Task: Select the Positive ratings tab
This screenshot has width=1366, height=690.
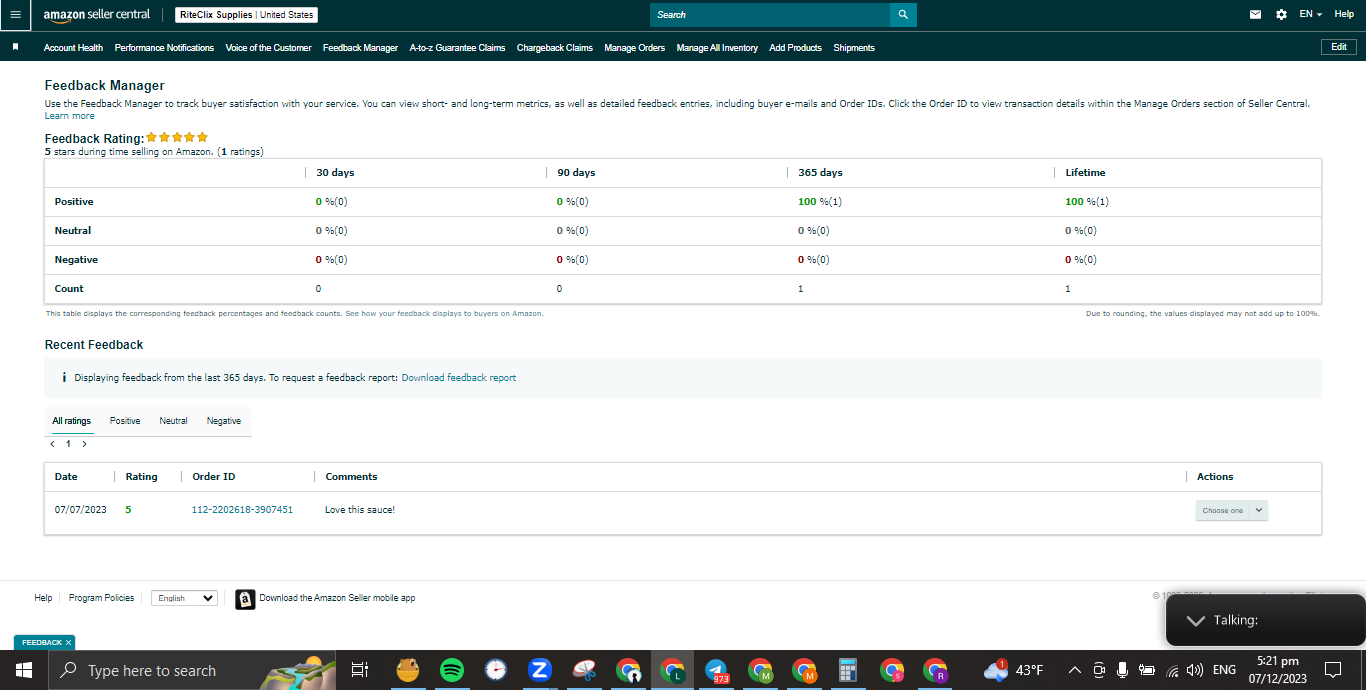Action: click(x=125, y=421)
